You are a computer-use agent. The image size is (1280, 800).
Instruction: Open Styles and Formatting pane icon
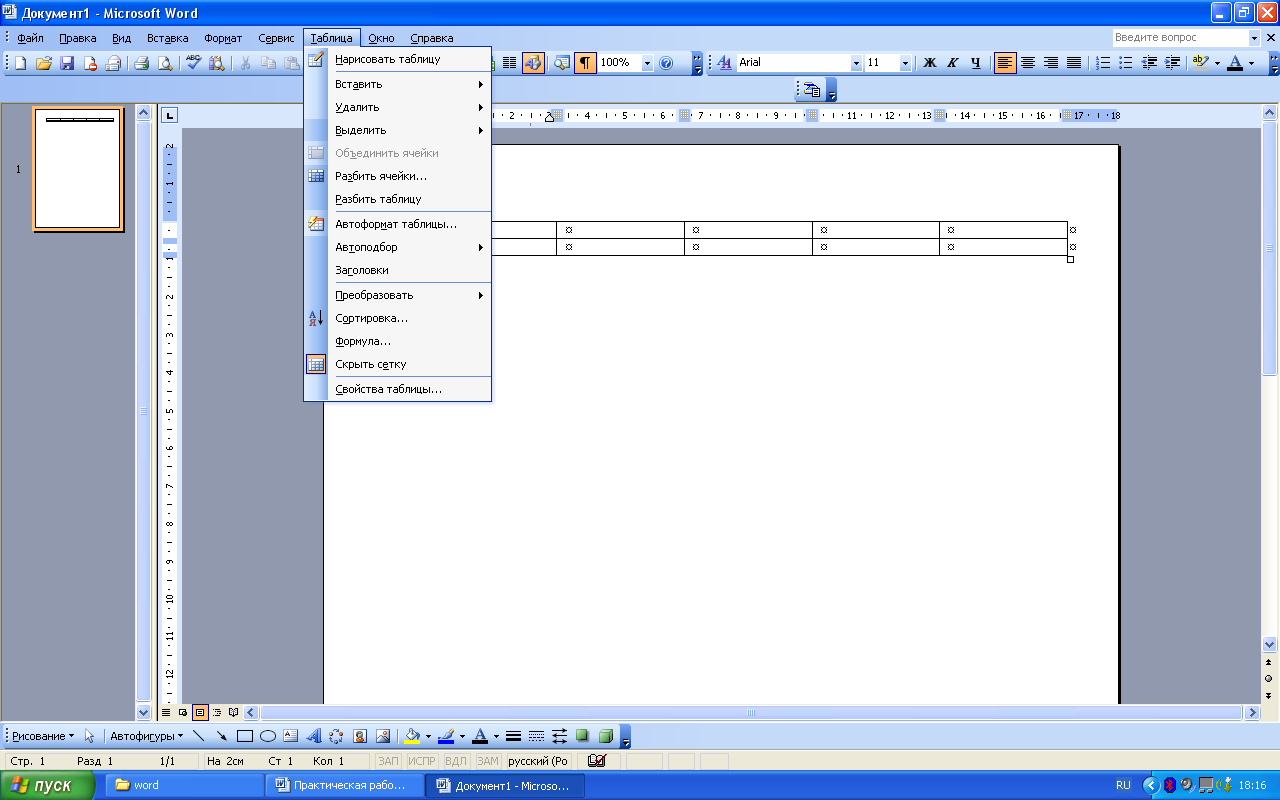(725, 63)
